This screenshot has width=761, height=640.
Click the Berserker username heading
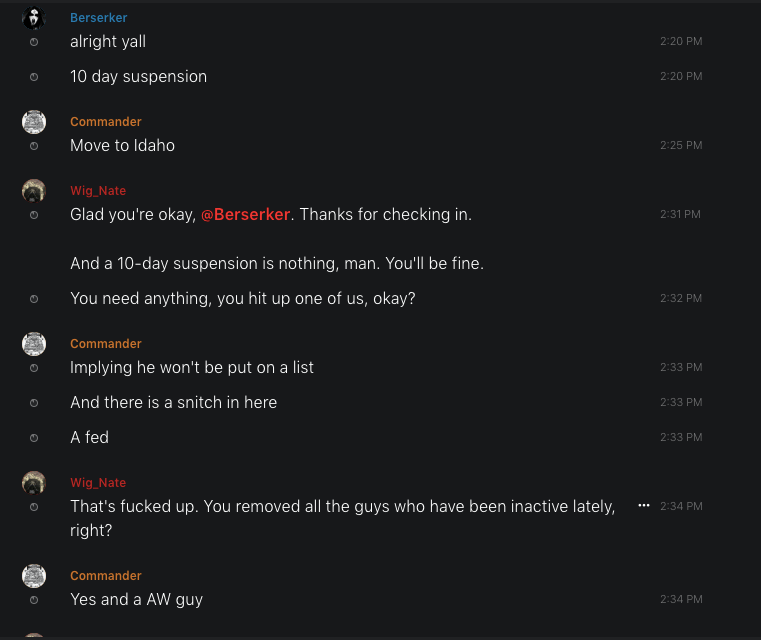[x=98, y=18]
